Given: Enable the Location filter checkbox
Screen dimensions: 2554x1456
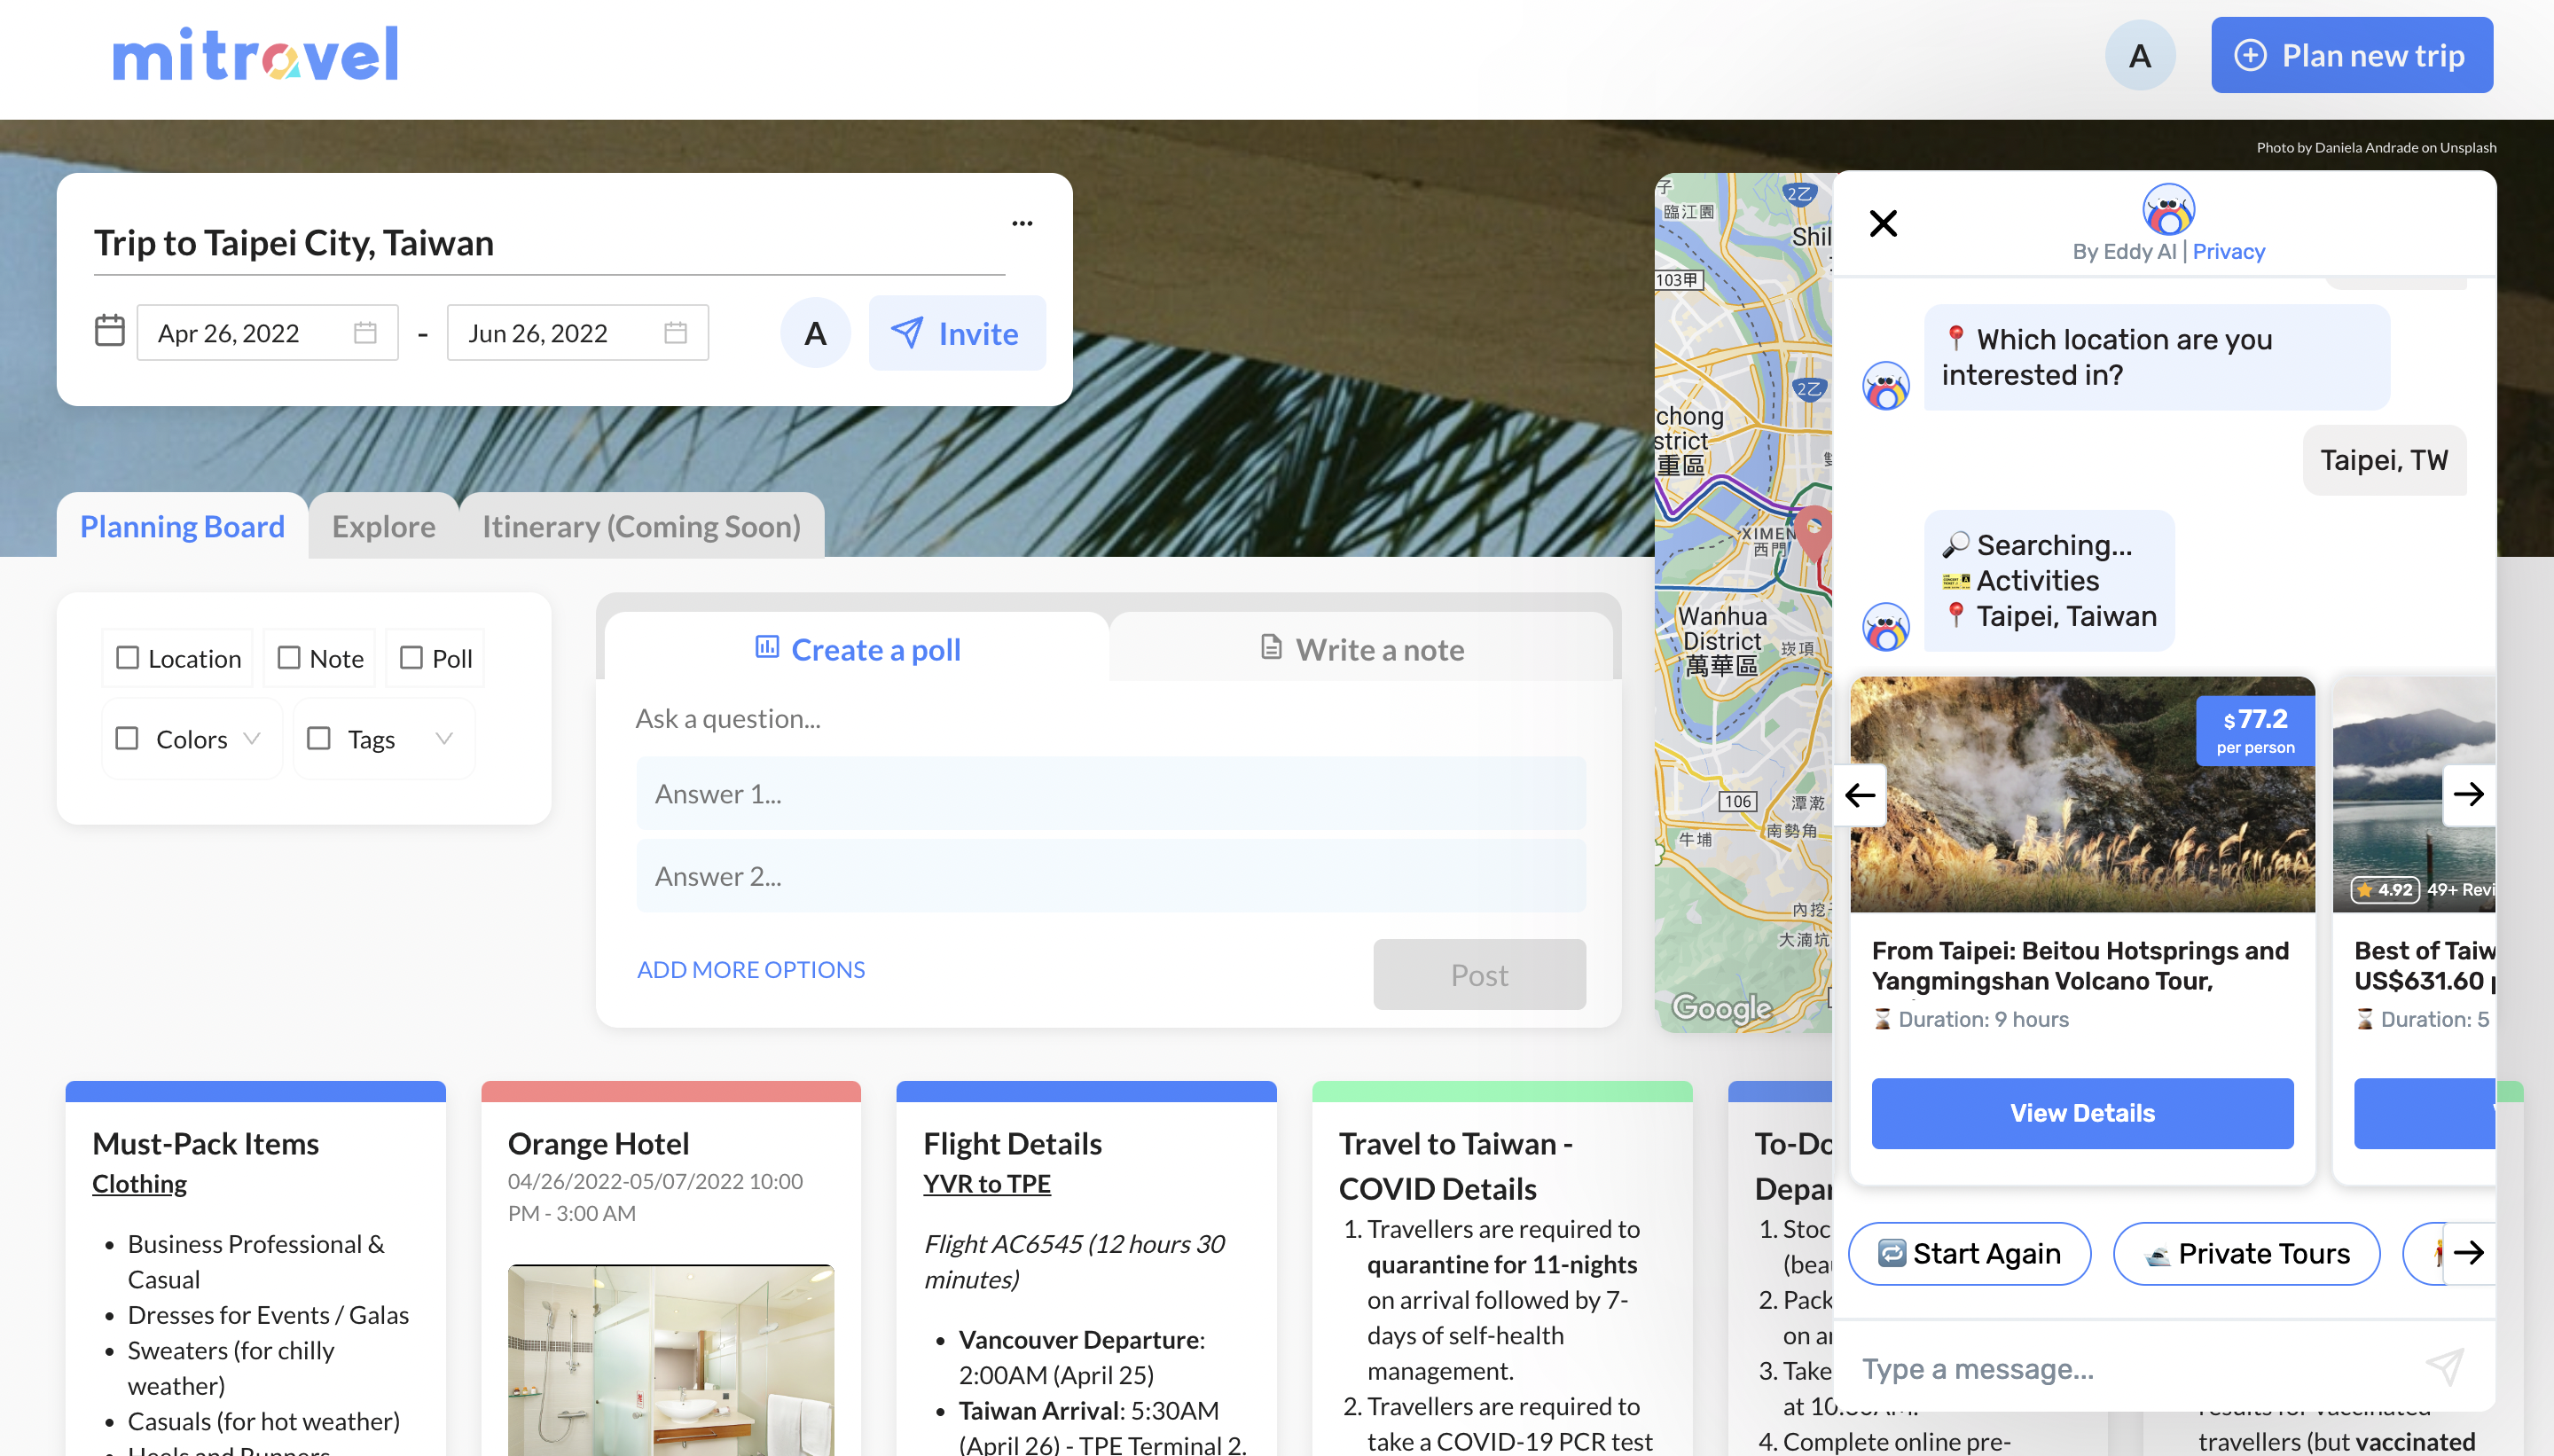Looking at the screenshot, I should (x=127, y=658).
